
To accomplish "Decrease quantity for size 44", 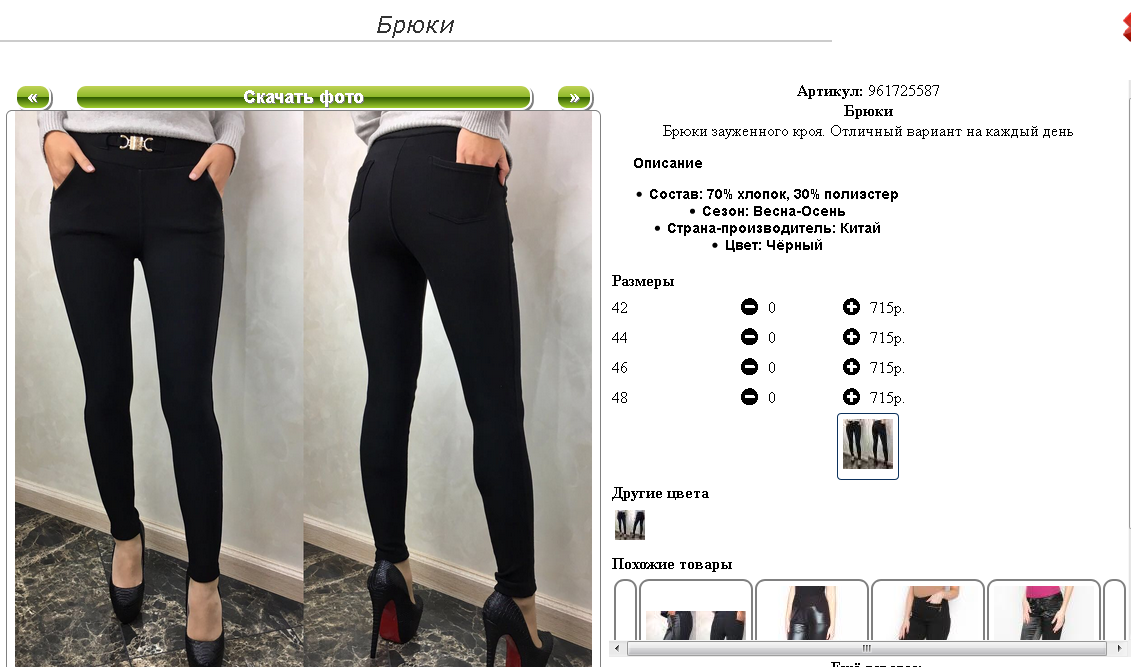I will tap(749, 337).
